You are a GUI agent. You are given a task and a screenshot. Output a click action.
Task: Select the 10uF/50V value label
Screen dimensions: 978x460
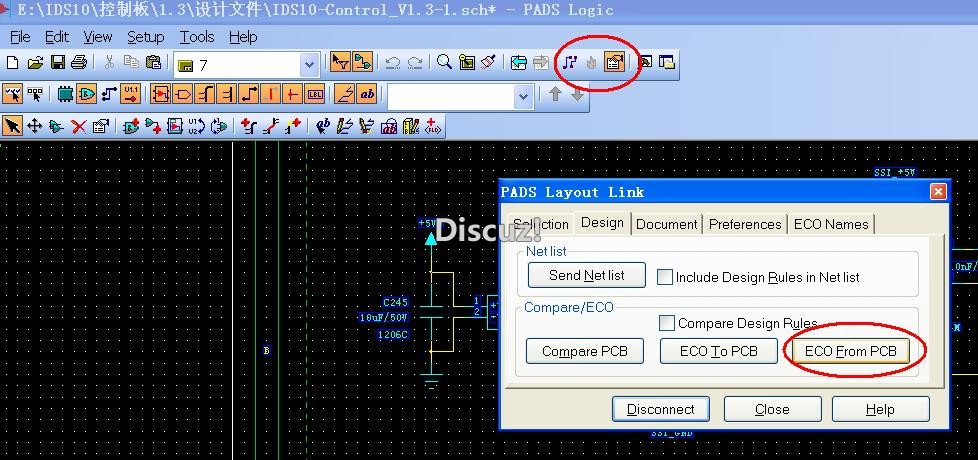click(x=383, y=318)
